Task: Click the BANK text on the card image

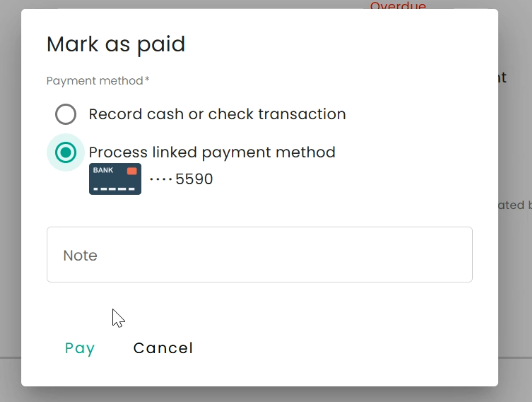Action: pos(103,170)
